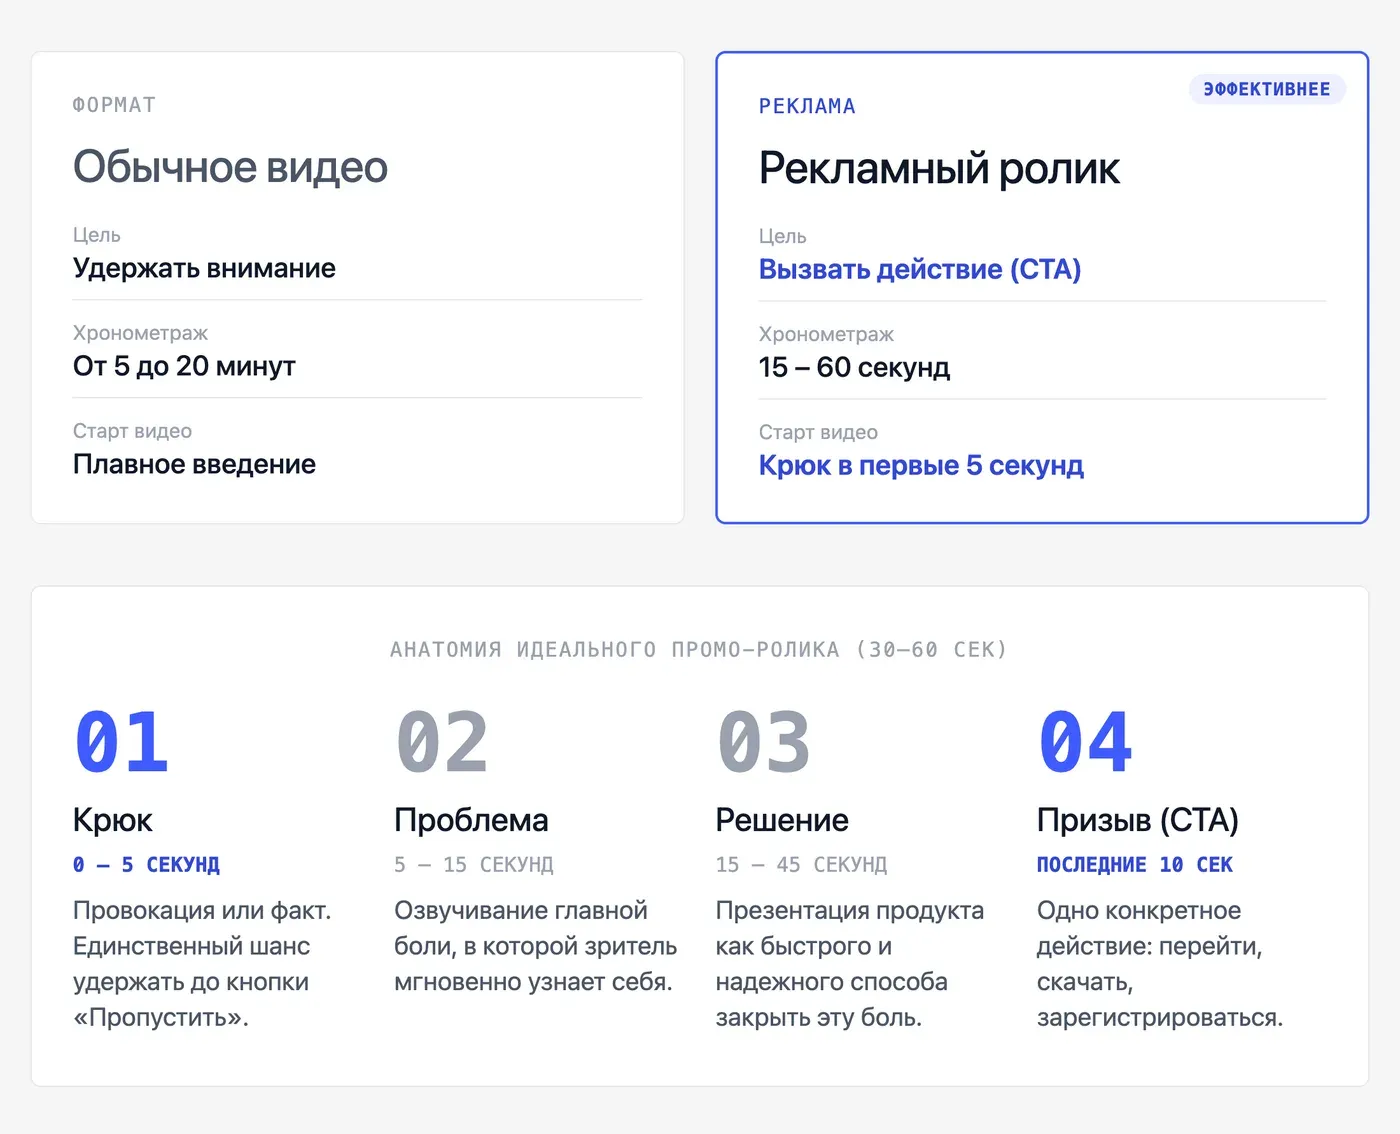Select the Обычное видео card heading

pos(230,167)
